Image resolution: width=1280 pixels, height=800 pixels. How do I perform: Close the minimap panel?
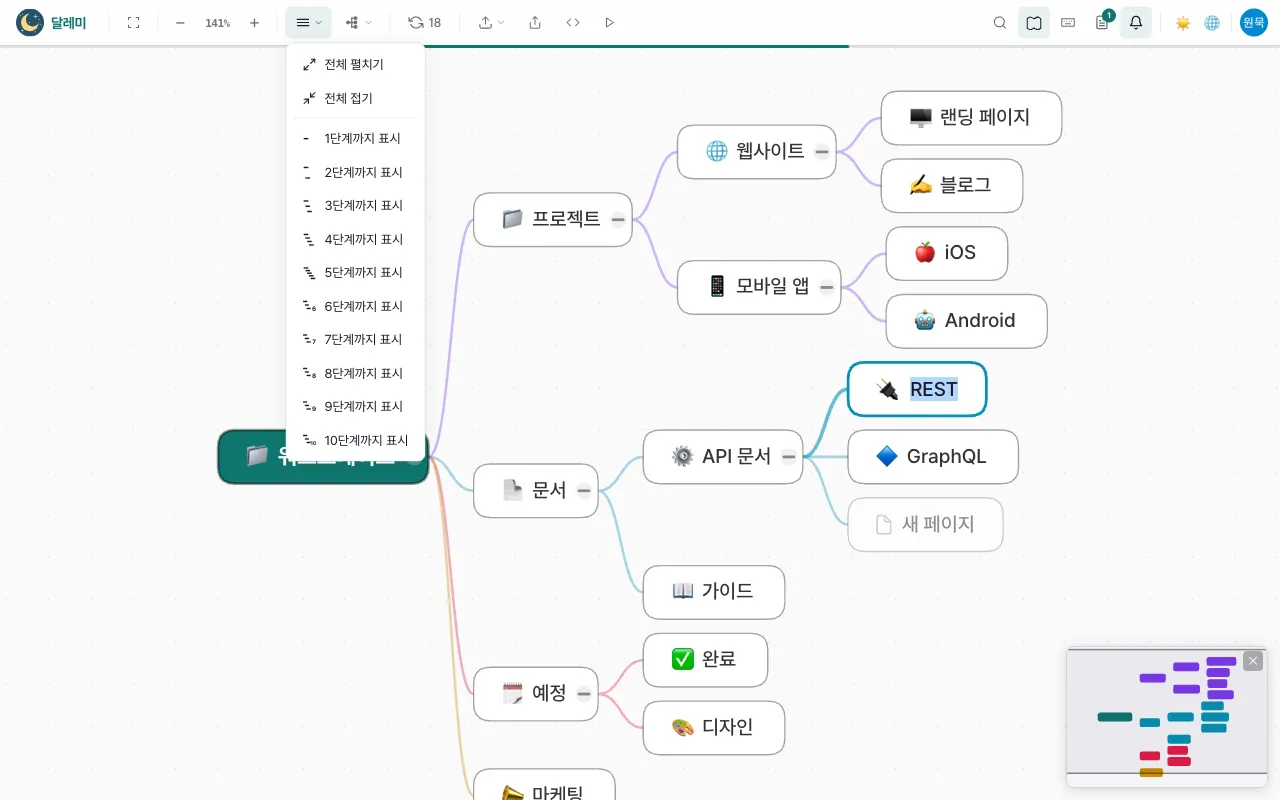pos(1253,661)
